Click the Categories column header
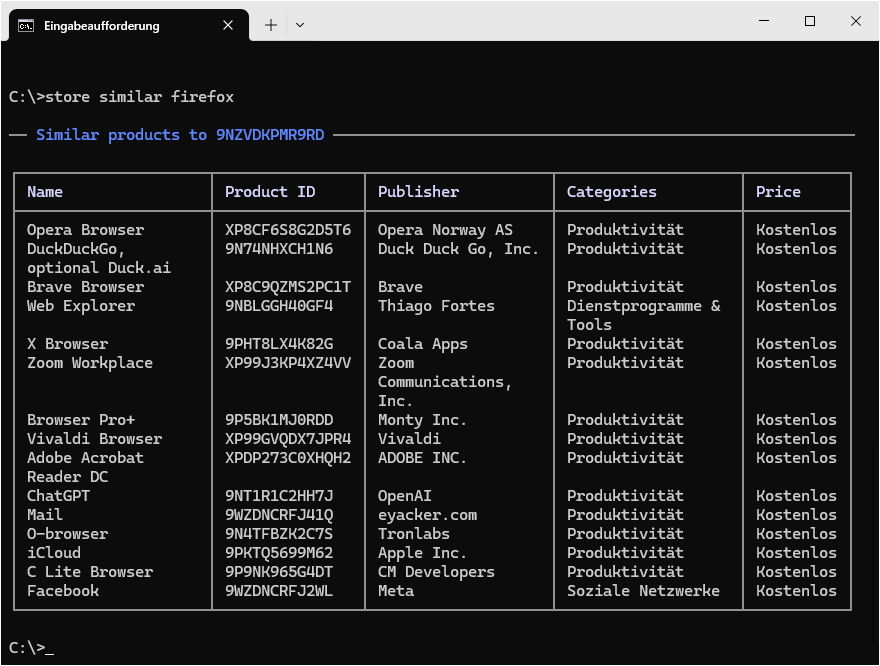This screenshot has height=666, width=880. click(x=611, y=192)
